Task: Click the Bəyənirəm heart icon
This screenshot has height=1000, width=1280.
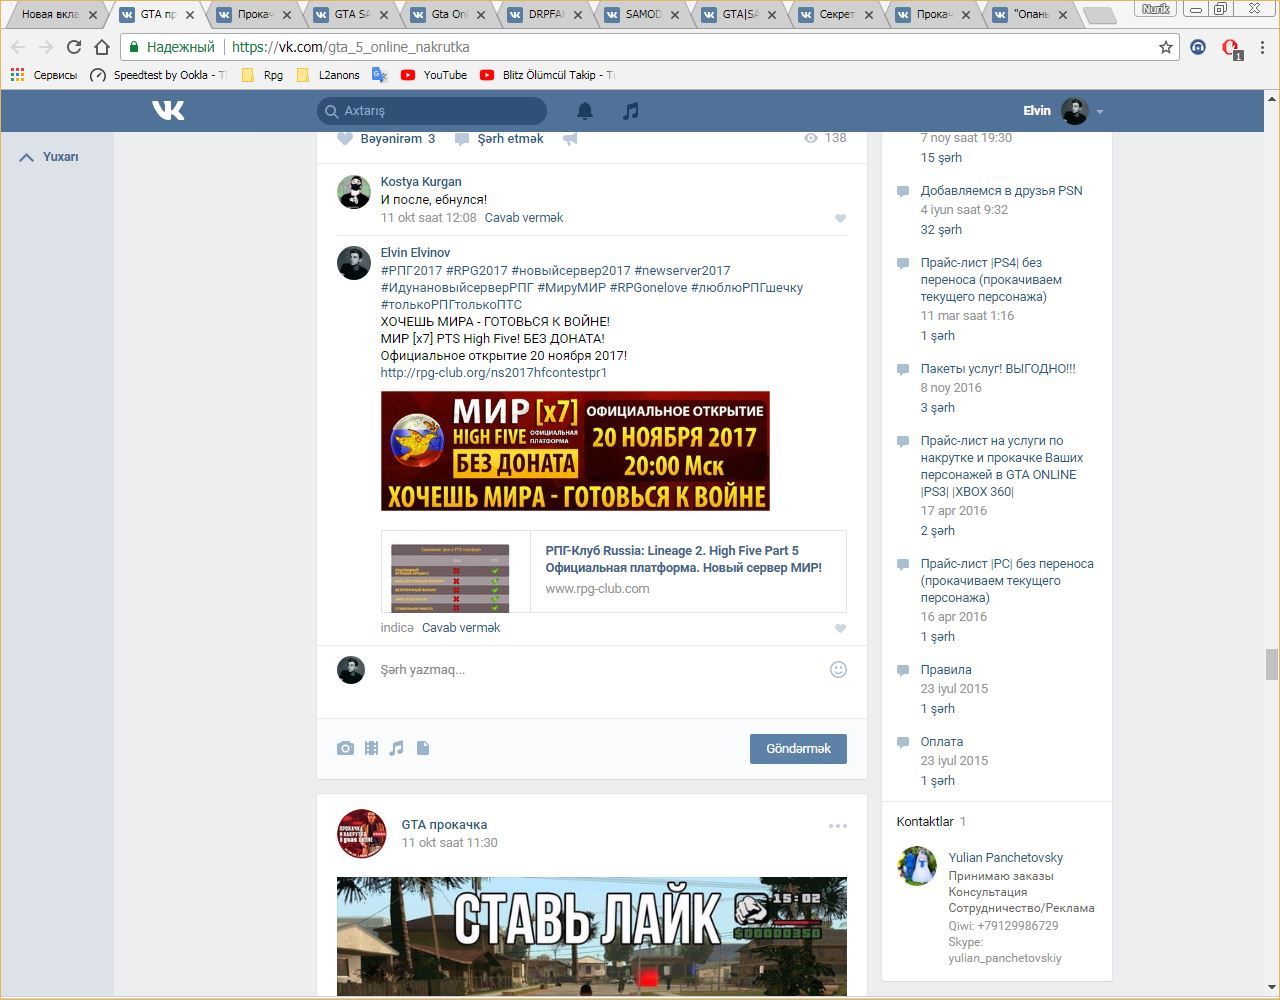Action: (x=345, y=139)
